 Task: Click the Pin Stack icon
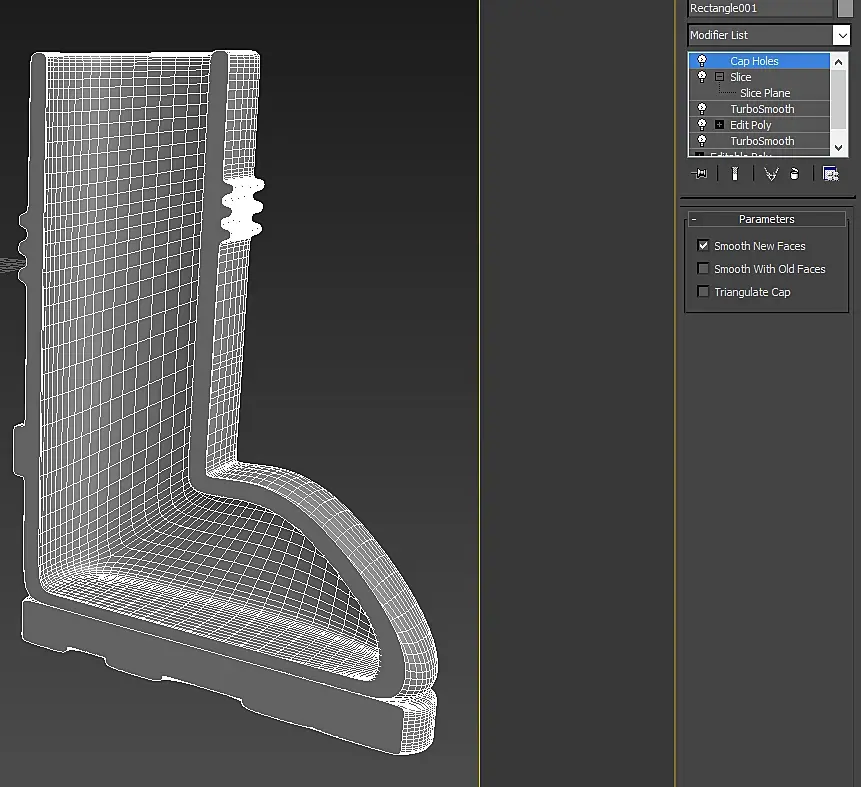(700, 174)
